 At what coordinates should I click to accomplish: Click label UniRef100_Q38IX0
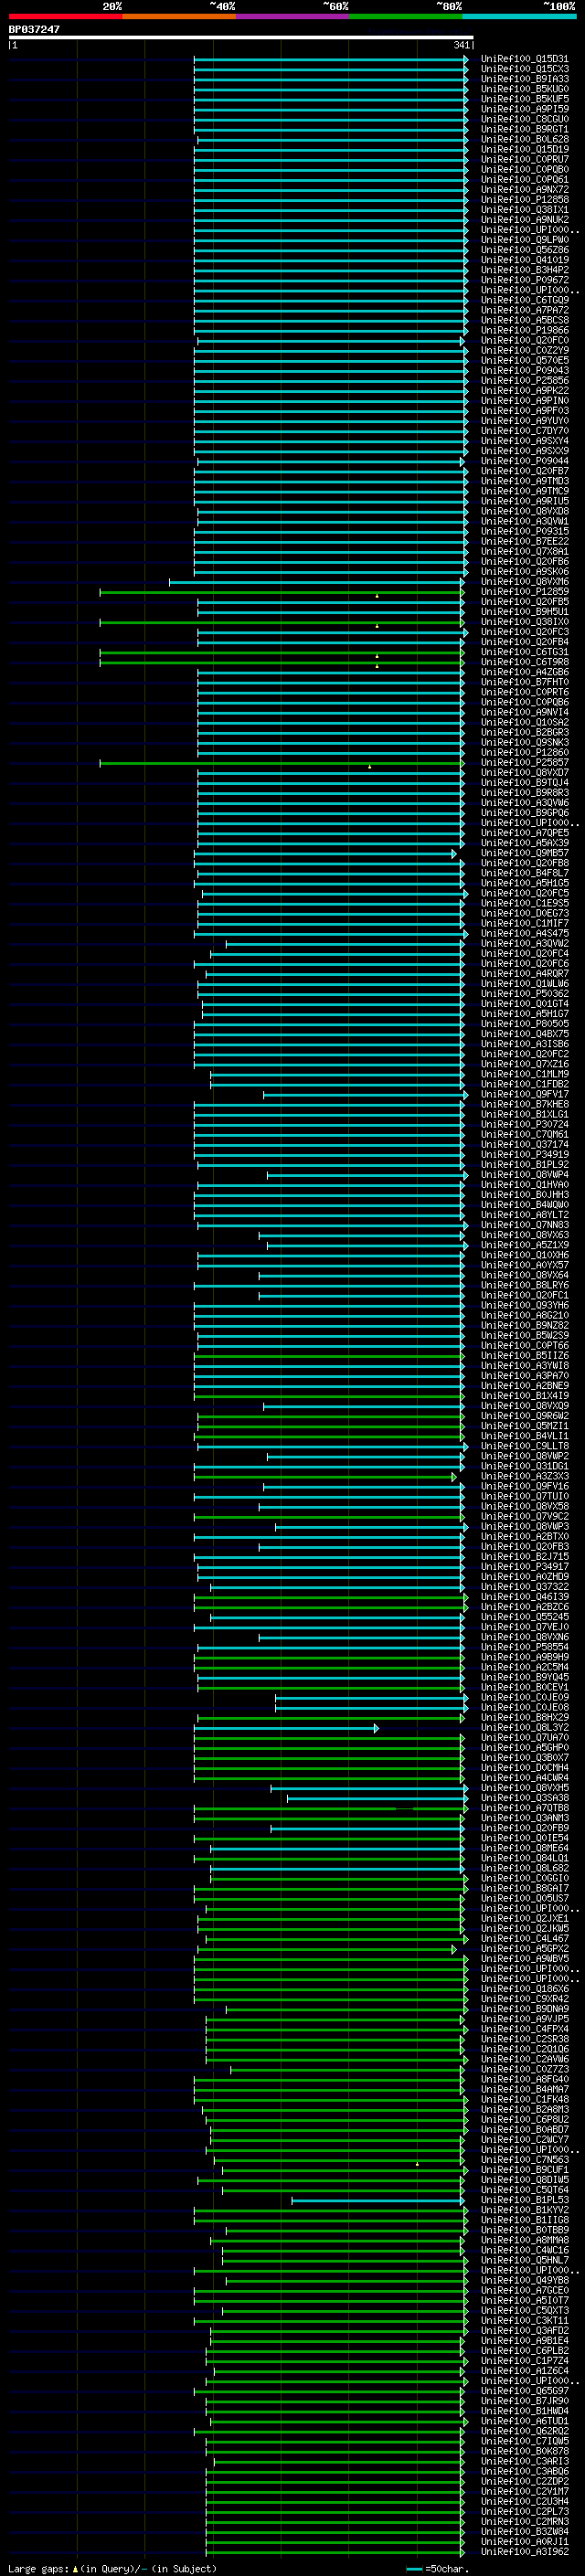pyautogui.click(x=524, y=622)
